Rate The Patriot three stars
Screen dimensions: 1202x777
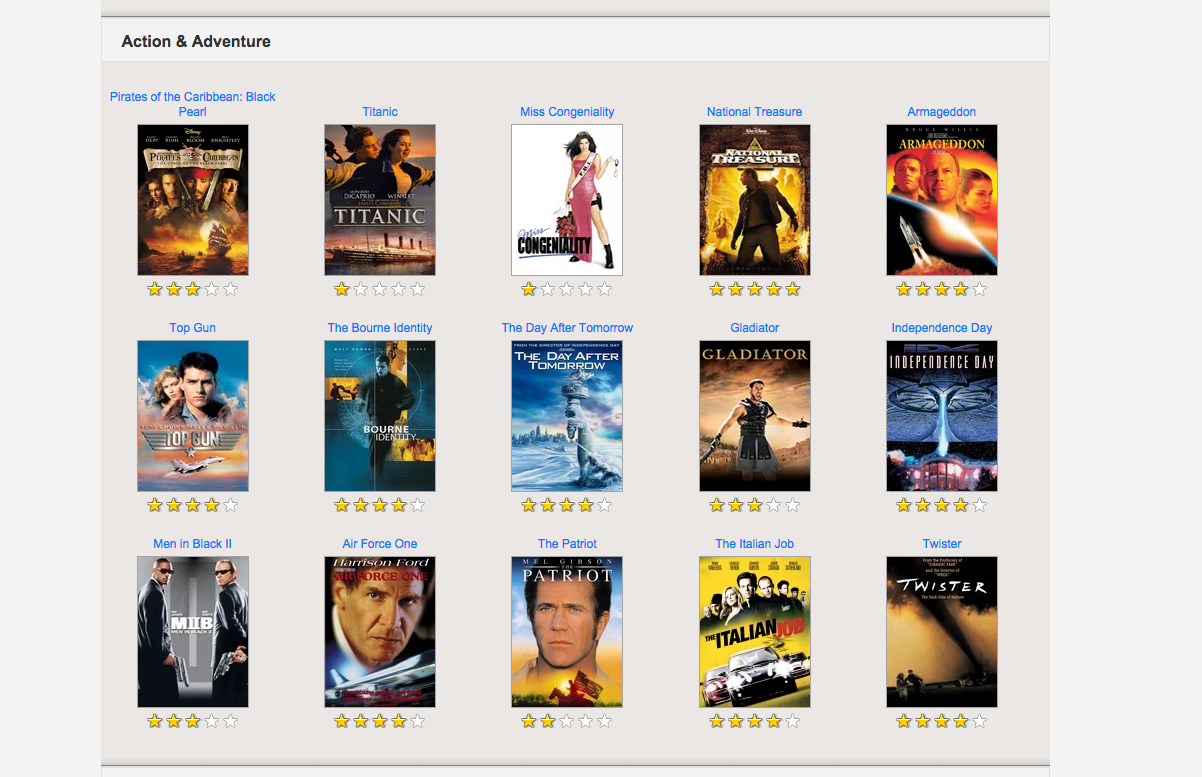pyautogui.click(x=567, y=721)
